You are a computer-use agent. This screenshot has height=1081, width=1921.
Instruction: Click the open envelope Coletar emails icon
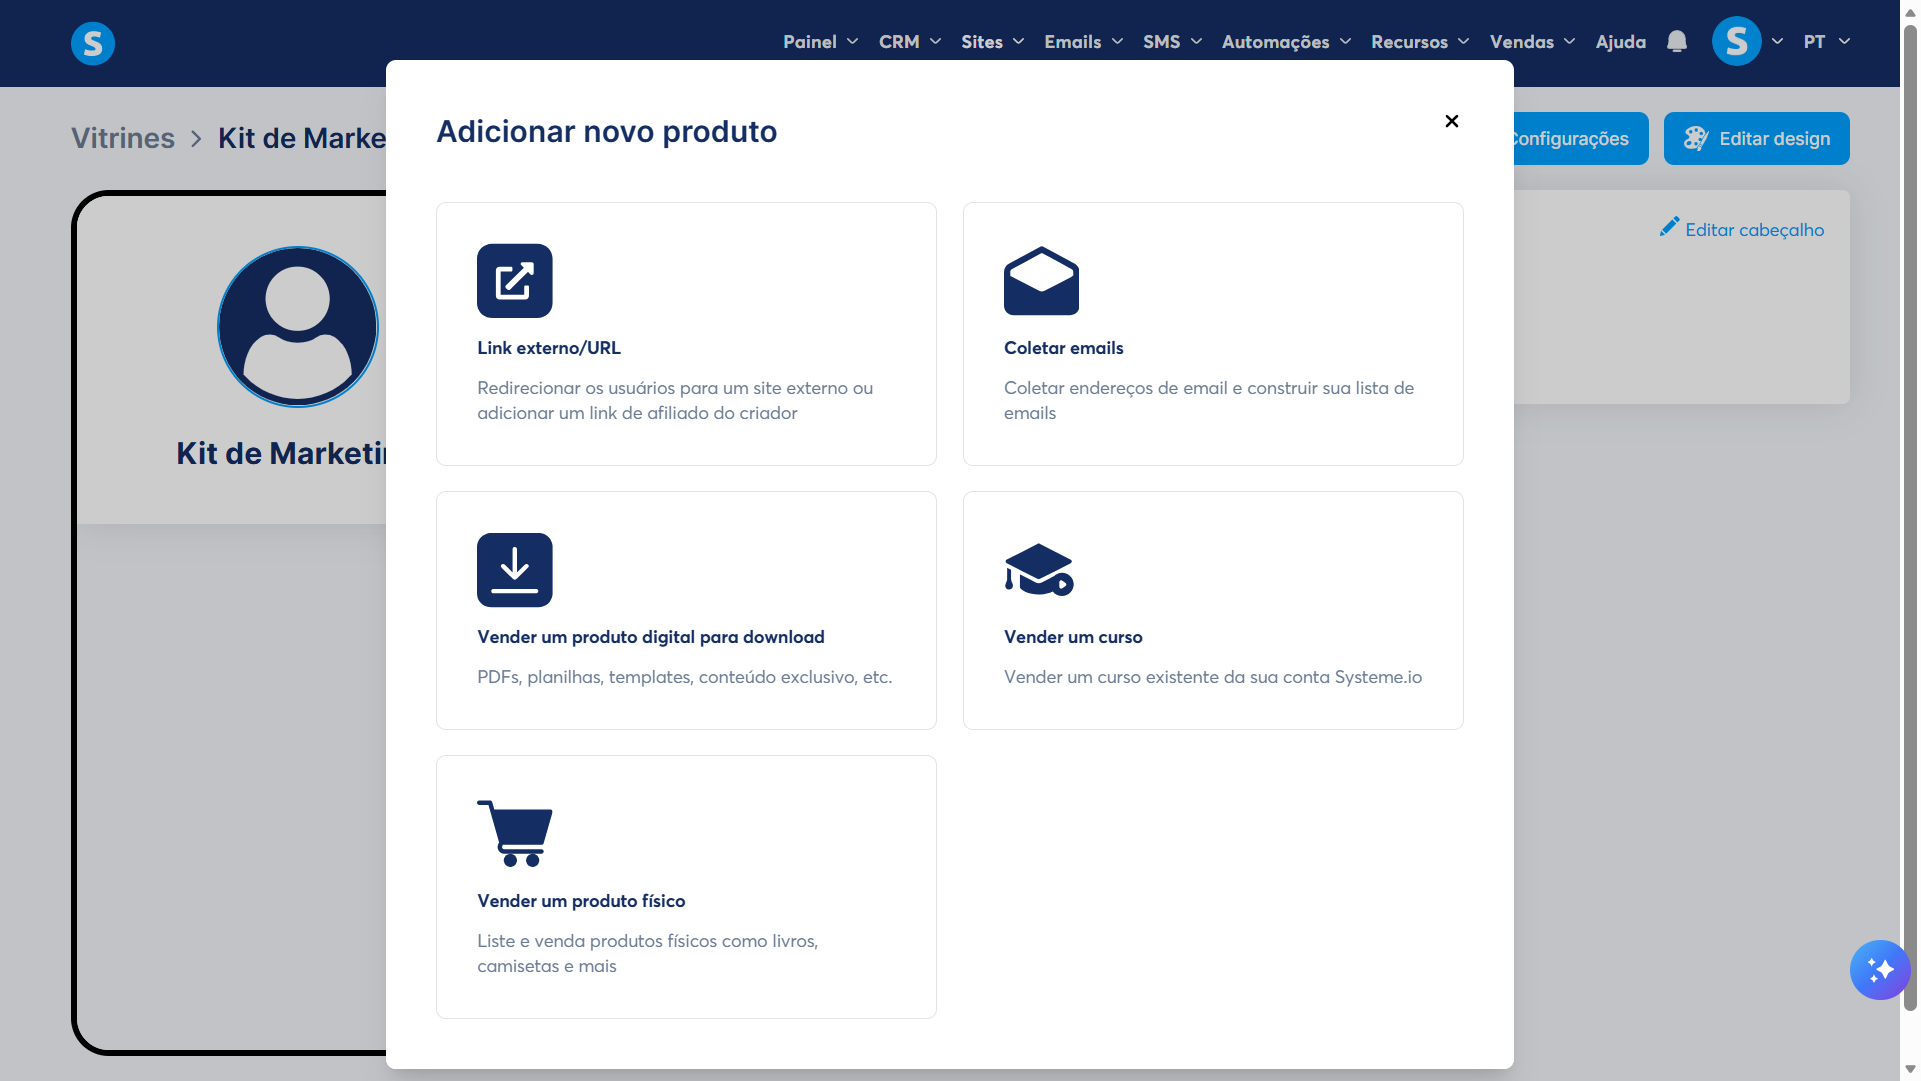[x=1041, y=281]
